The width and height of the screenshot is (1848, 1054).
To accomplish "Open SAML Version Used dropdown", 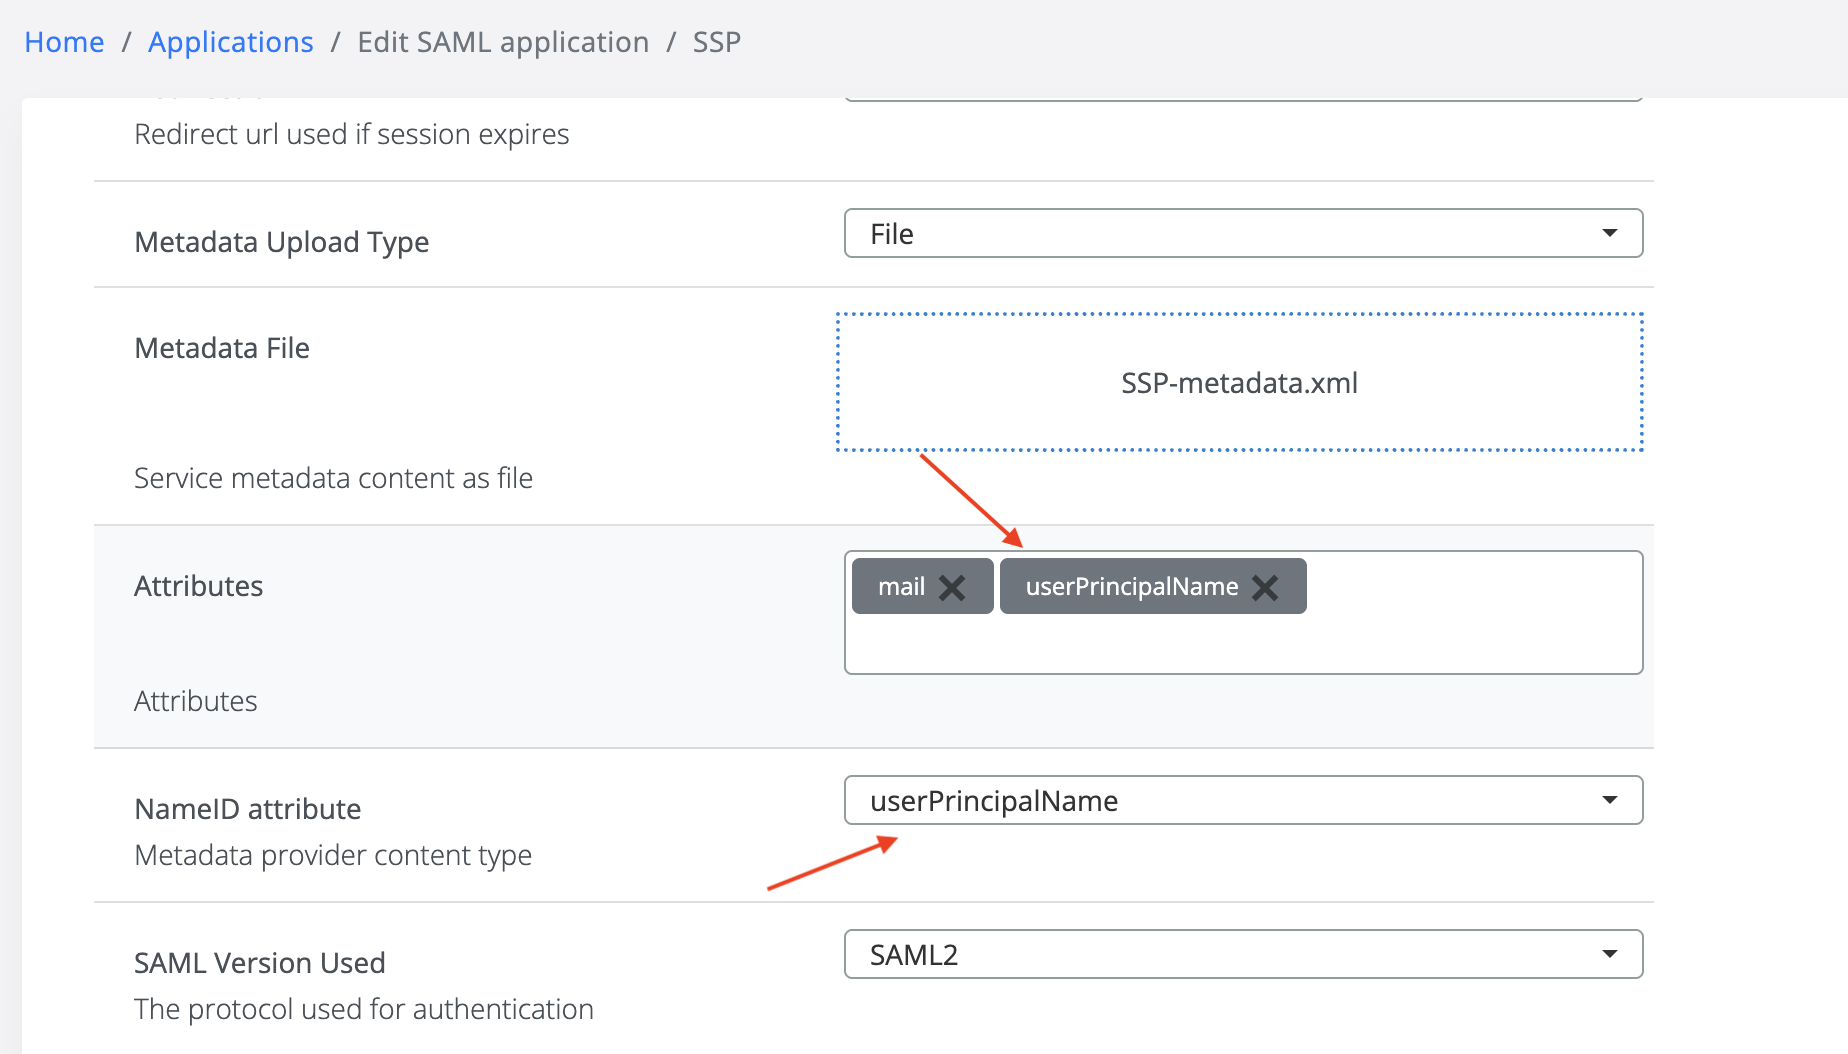I will [1243, 954].
